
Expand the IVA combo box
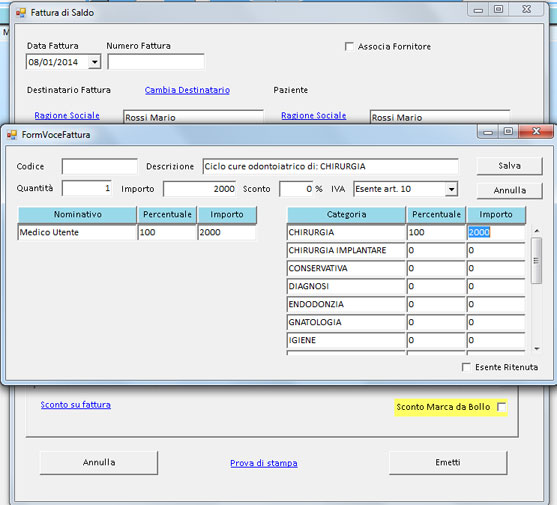point(451,189)
